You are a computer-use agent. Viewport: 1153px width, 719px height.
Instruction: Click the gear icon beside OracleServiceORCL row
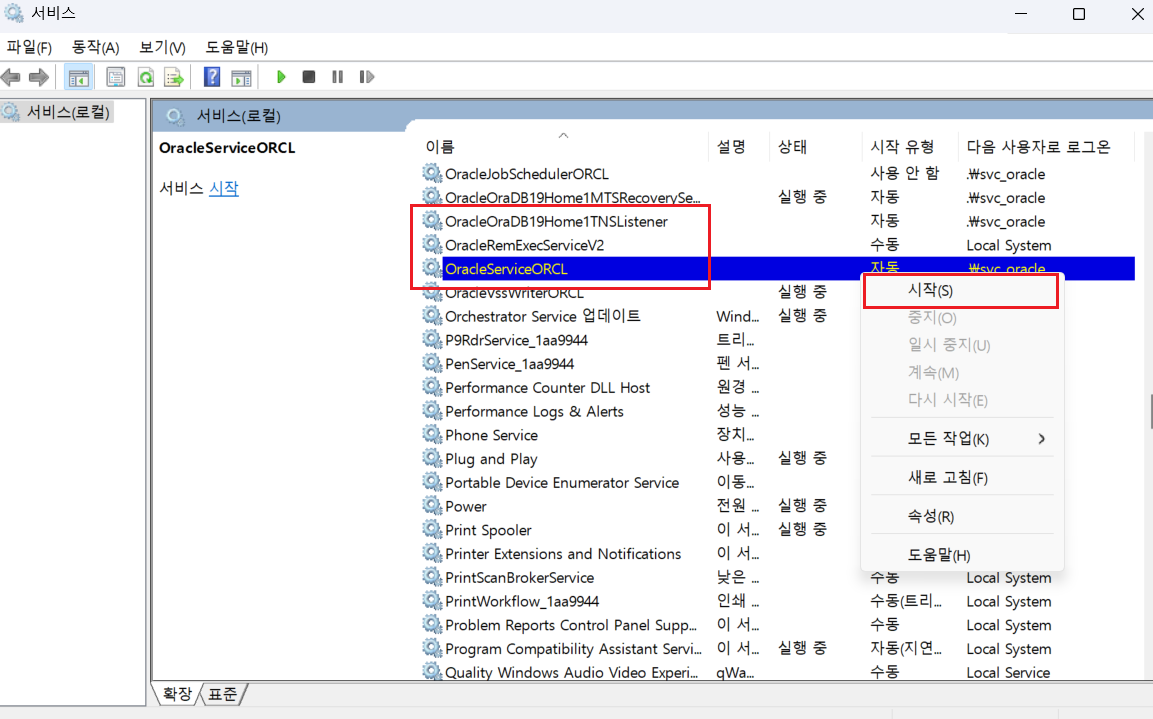coord(432,268)
